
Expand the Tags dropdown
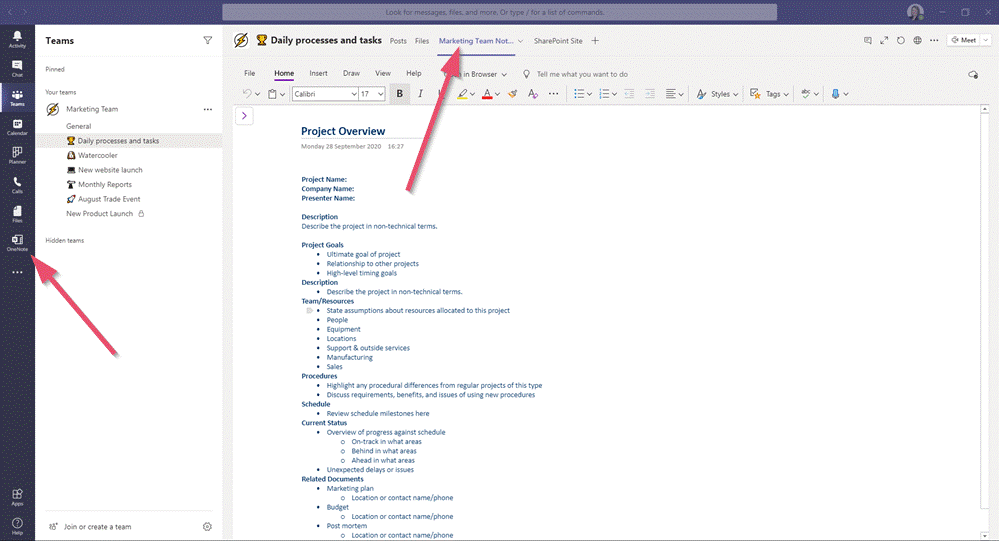click(772, 94)
